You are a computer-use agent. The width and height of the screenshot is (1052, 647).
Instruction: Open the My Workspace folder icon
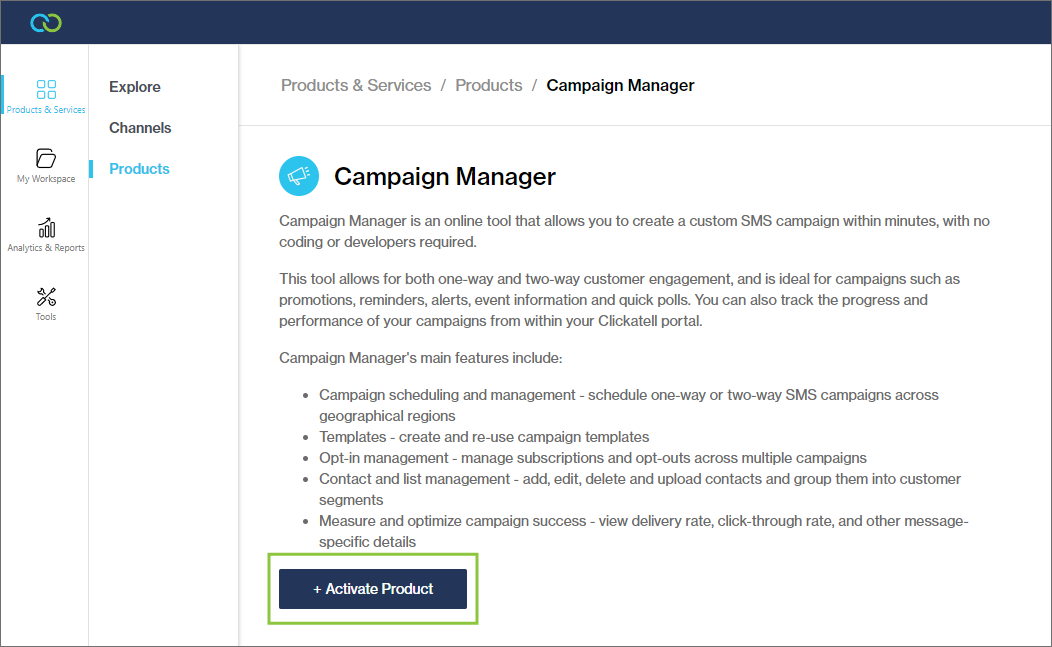click(46, 158)
